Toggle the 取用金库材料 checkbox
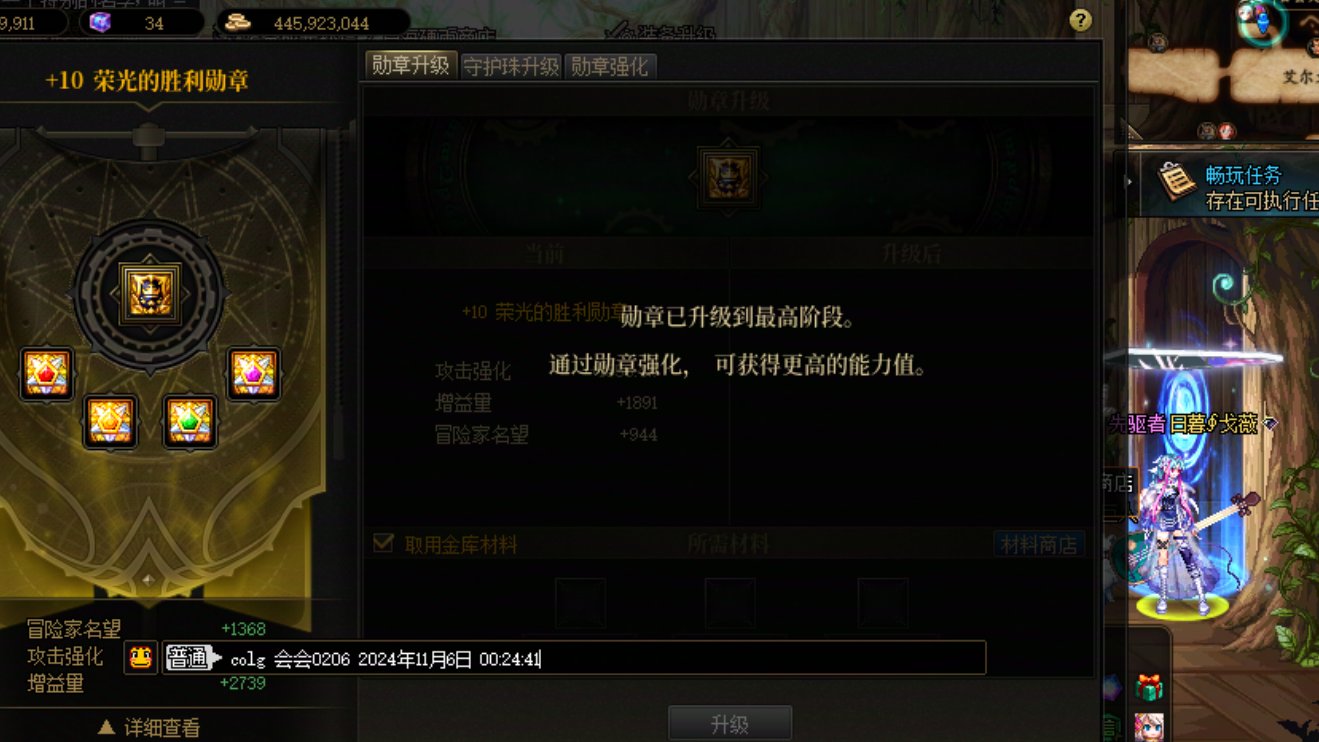 coord(383,543)
